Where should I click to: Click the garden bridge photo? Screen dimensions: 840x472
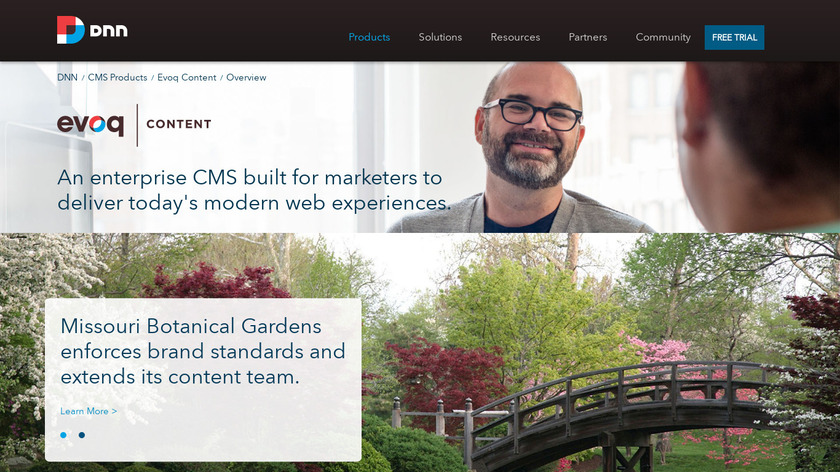pos(600,354)
